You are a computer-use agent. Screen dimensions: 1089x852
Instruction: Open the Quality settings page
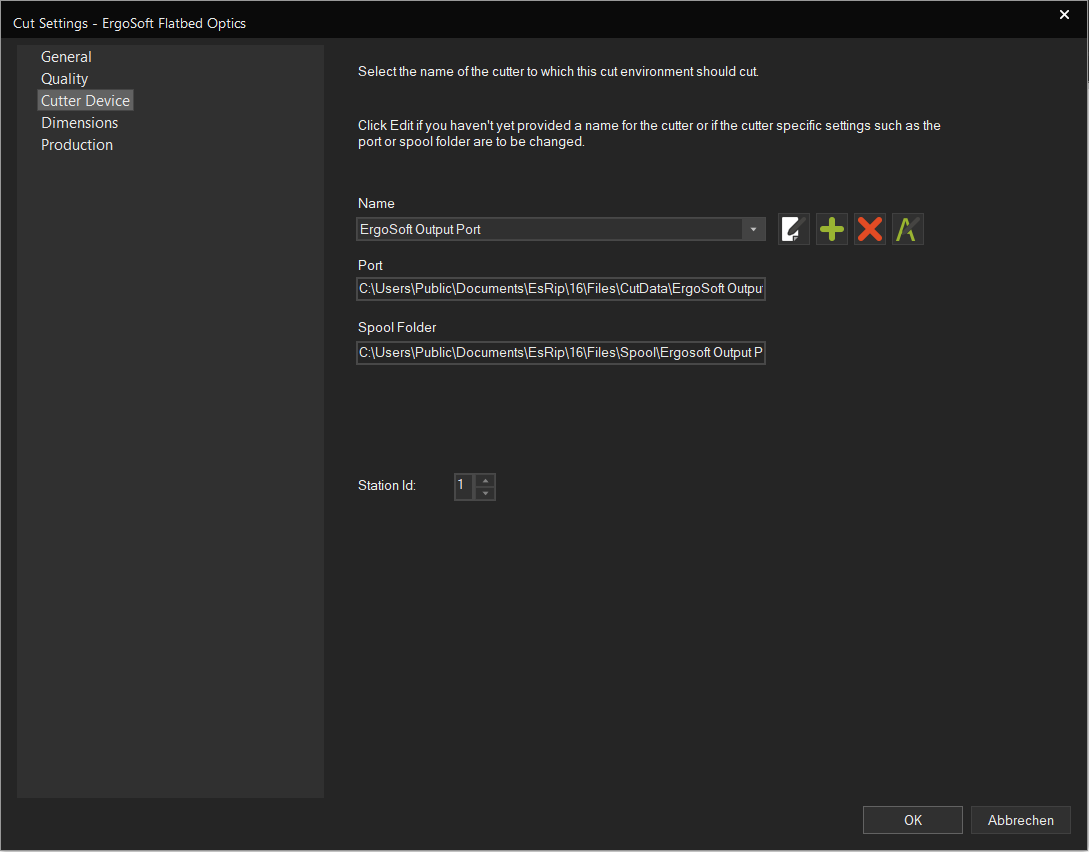point(65,78)
